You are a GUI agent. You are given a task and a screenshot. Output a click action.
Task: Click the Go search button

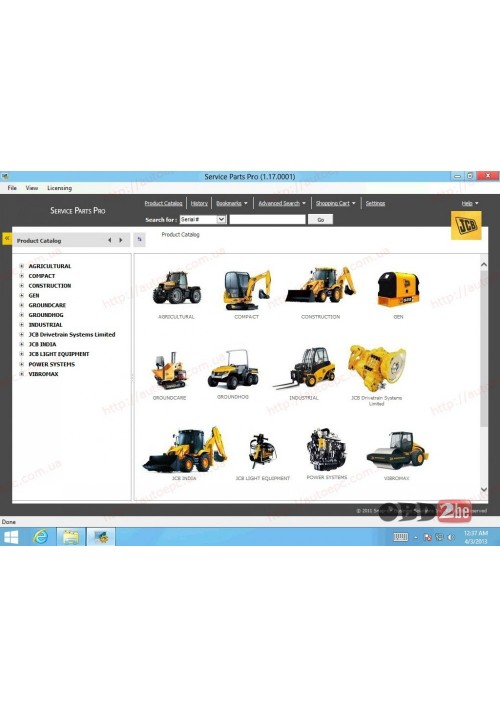321,219
